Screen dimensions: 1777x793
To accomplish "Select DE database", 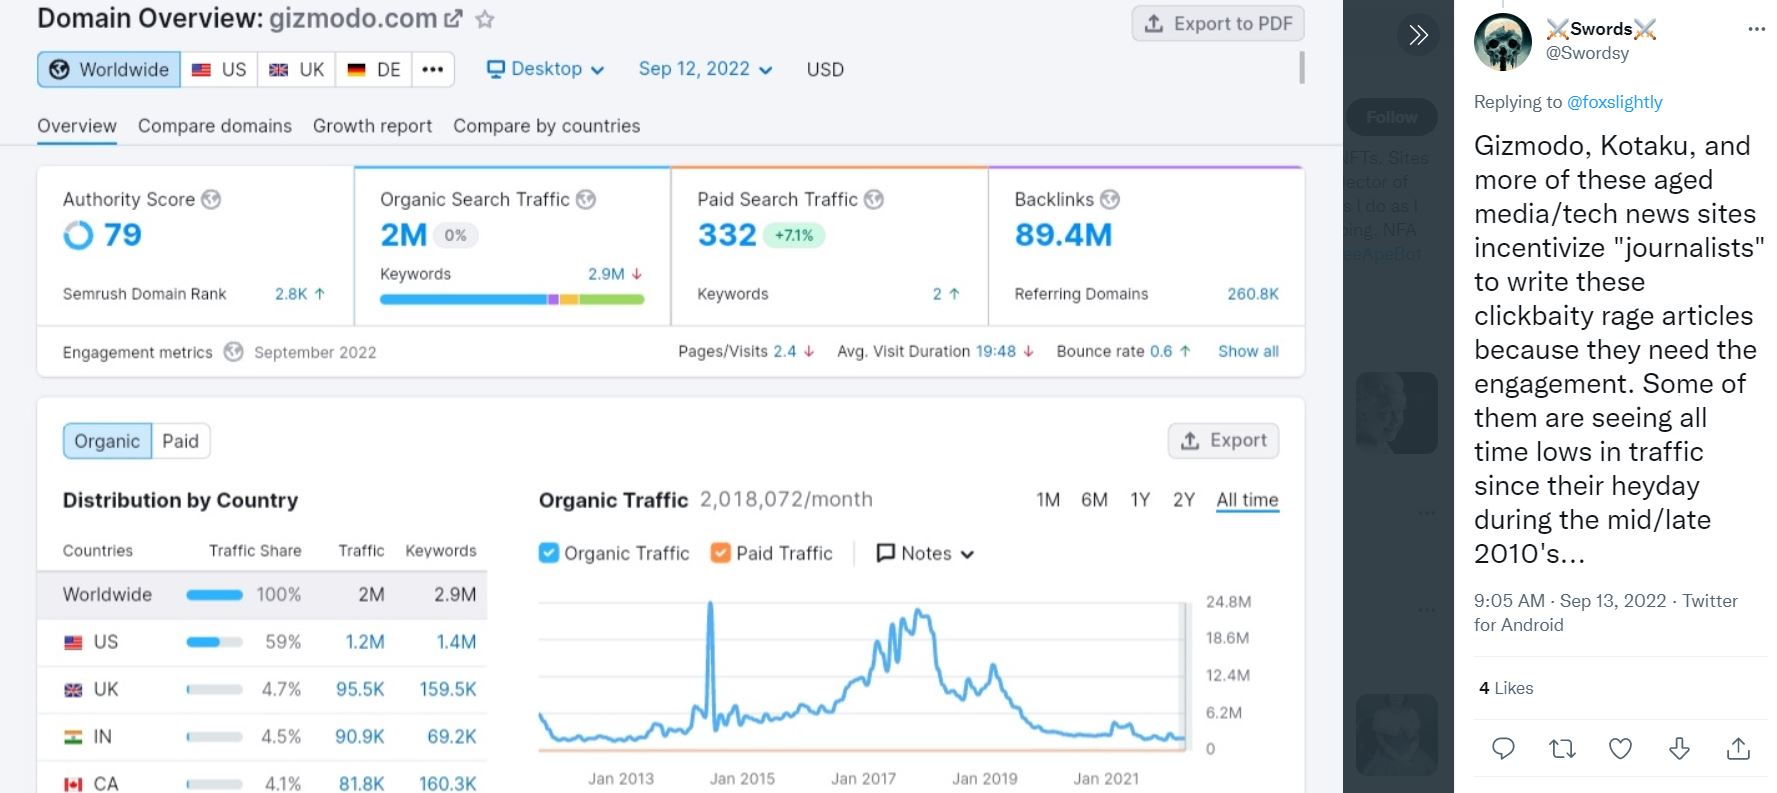I will [x=374, y=69].
